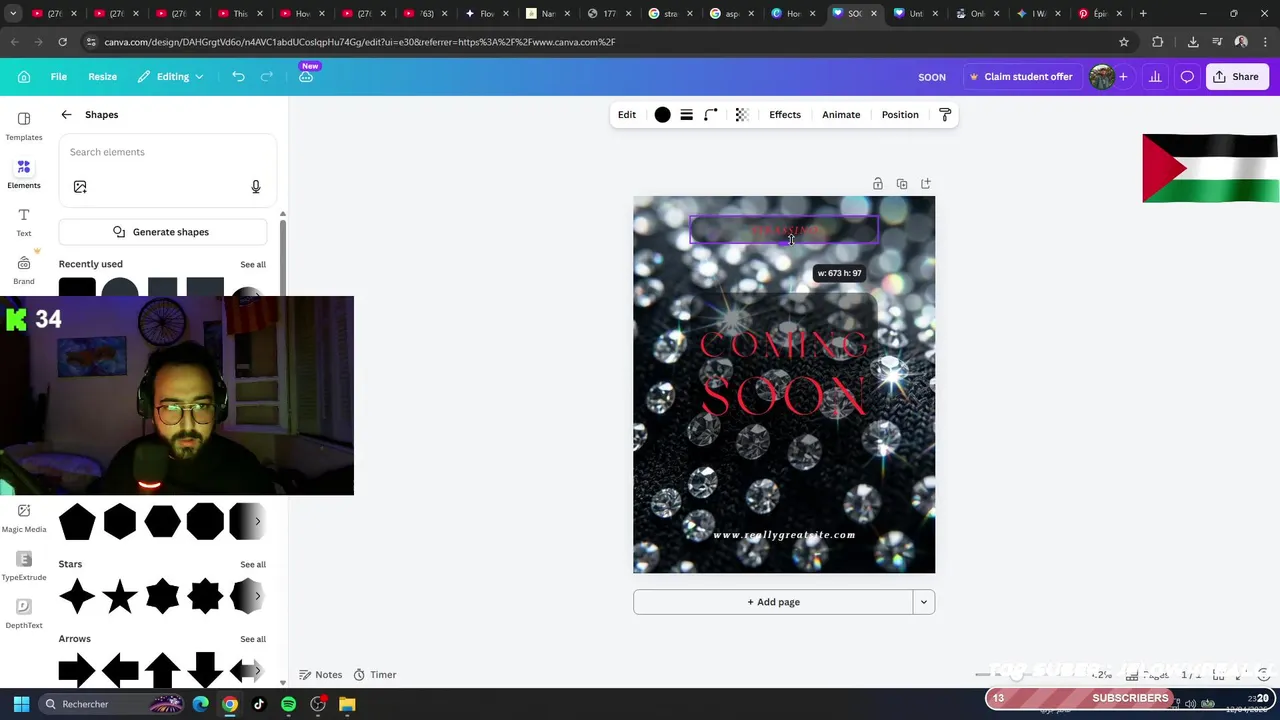This screenshot has width=1280, height=720.
Task: Search elements by image upload icon
Action: click(x=80, y=187)
